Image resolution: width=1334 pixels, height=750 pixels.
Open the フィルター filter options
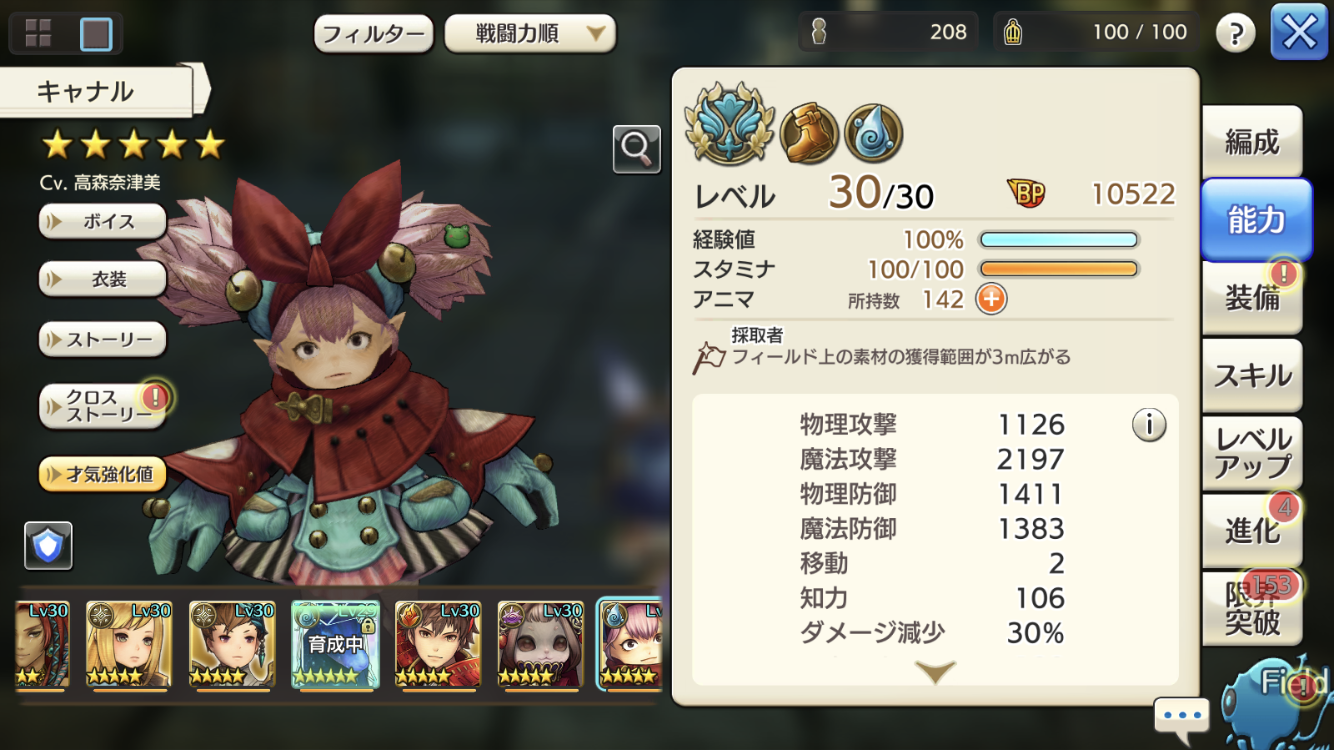374,34
